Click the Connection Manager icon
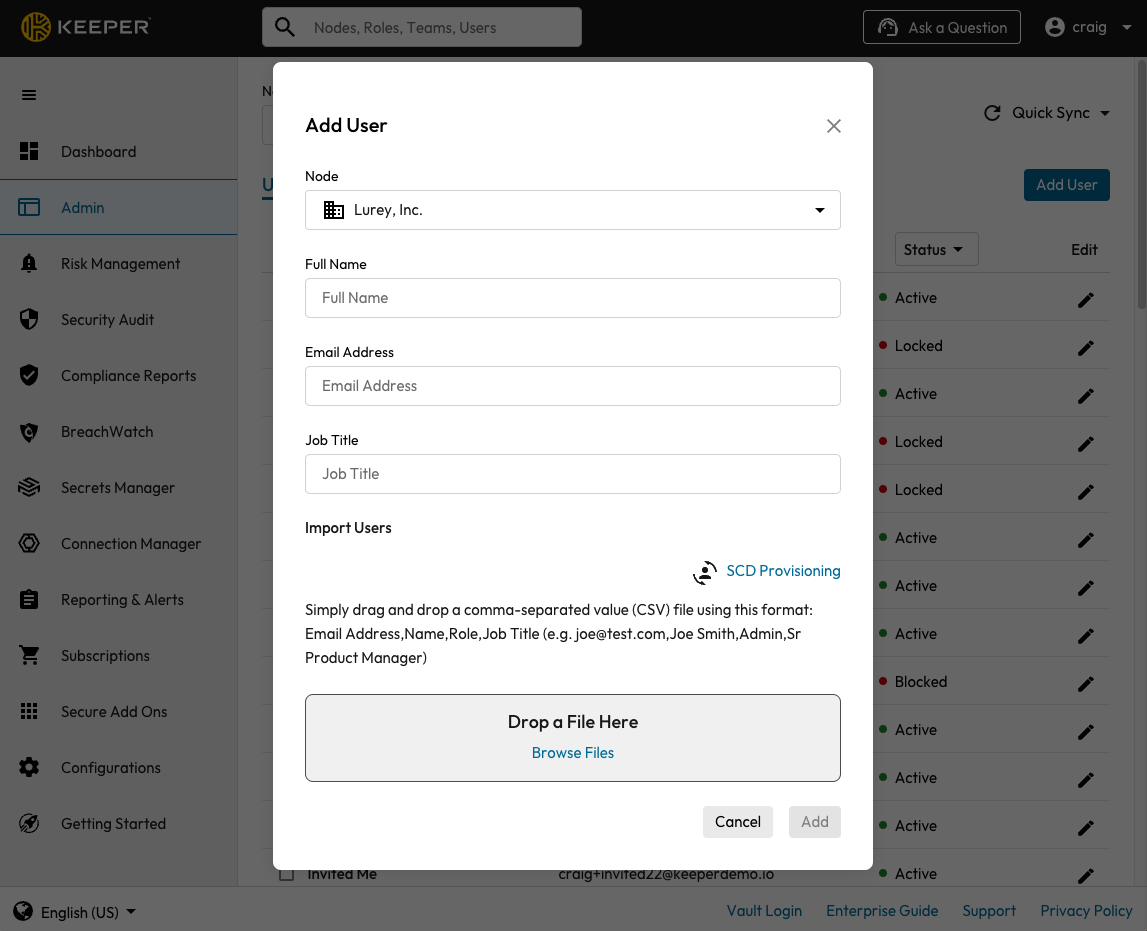This screenshot has width=1147, height=931. (29, 544)
